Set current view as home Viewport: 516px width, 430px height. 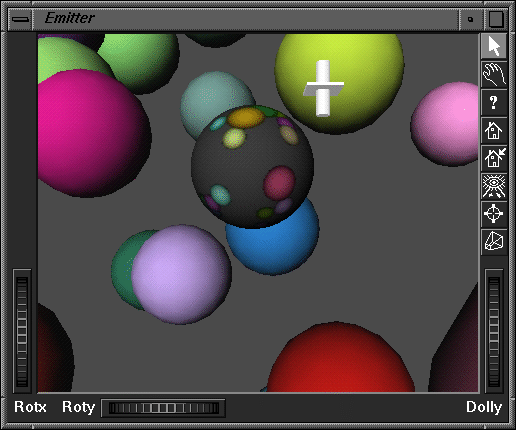pos(494,158)
